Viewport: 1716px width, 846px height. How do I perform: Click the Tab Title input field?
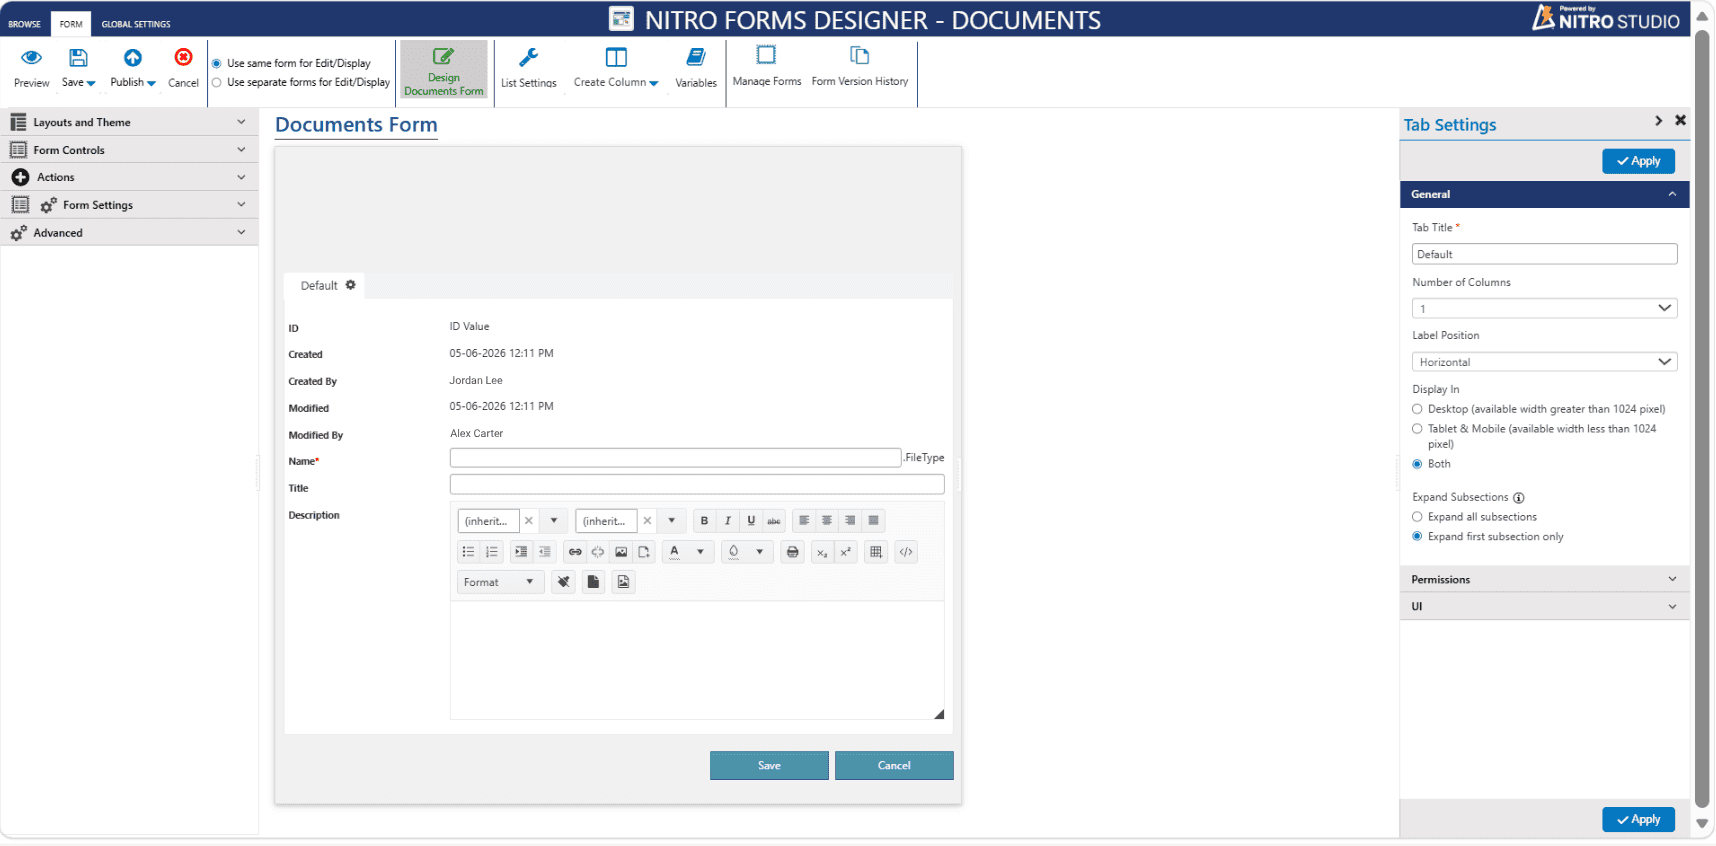(x=1544, y=254)
